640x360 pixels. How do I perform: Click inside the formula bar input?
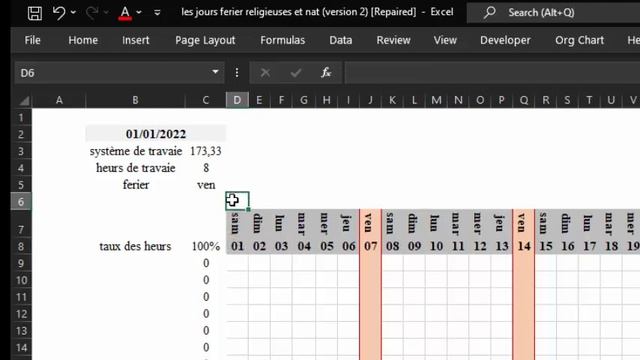click(x=492, y=73)
